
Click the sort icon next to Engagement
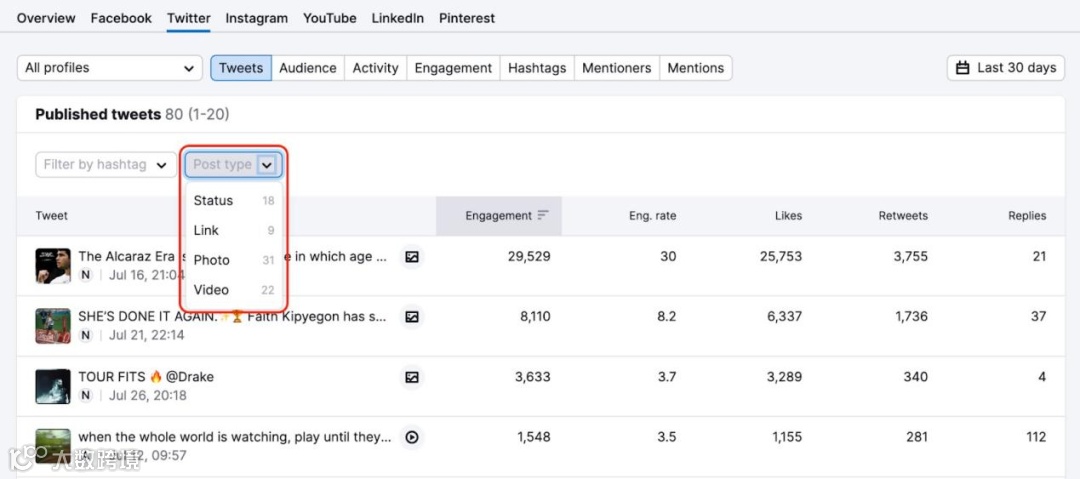click(543, 216)
